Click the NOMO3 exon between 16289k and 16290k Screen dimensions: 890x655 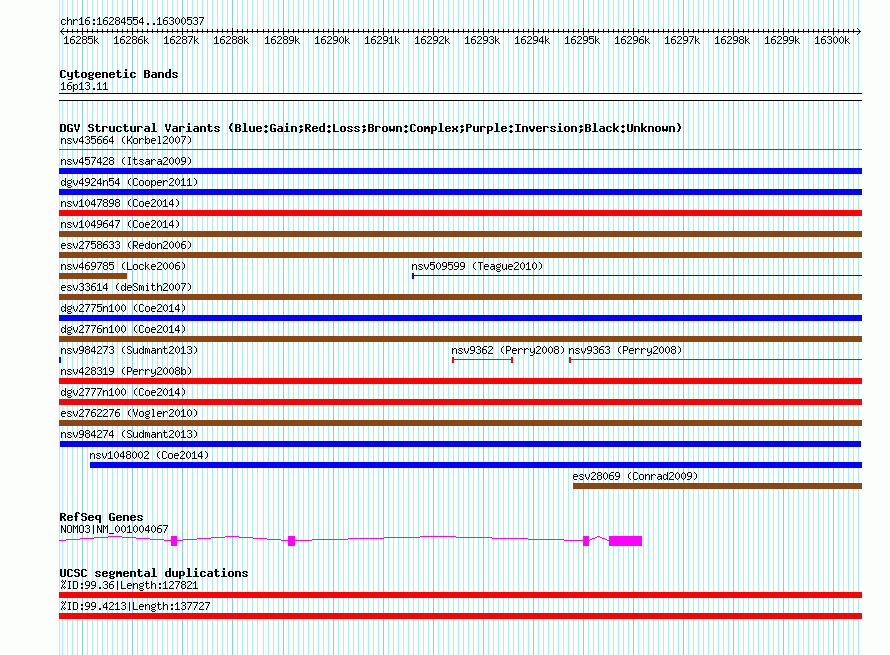tap(292, 541)
